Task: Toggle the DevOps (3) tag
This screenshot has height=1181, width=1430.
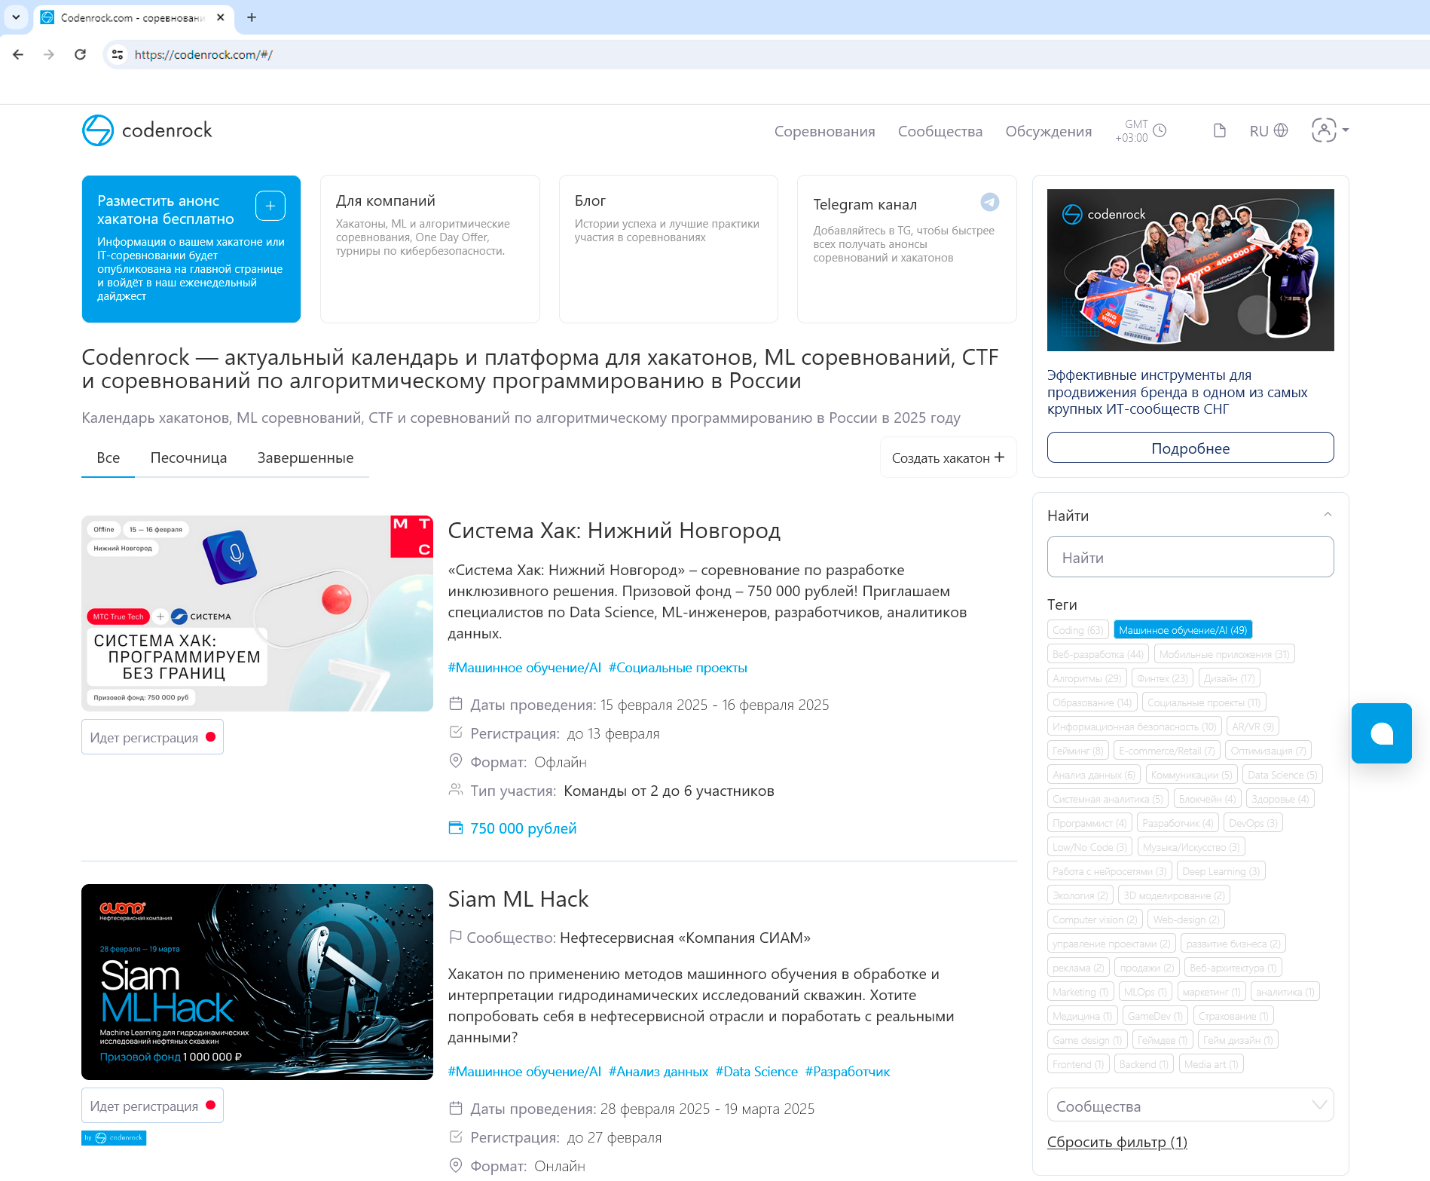Action: tap(1253, 823)
